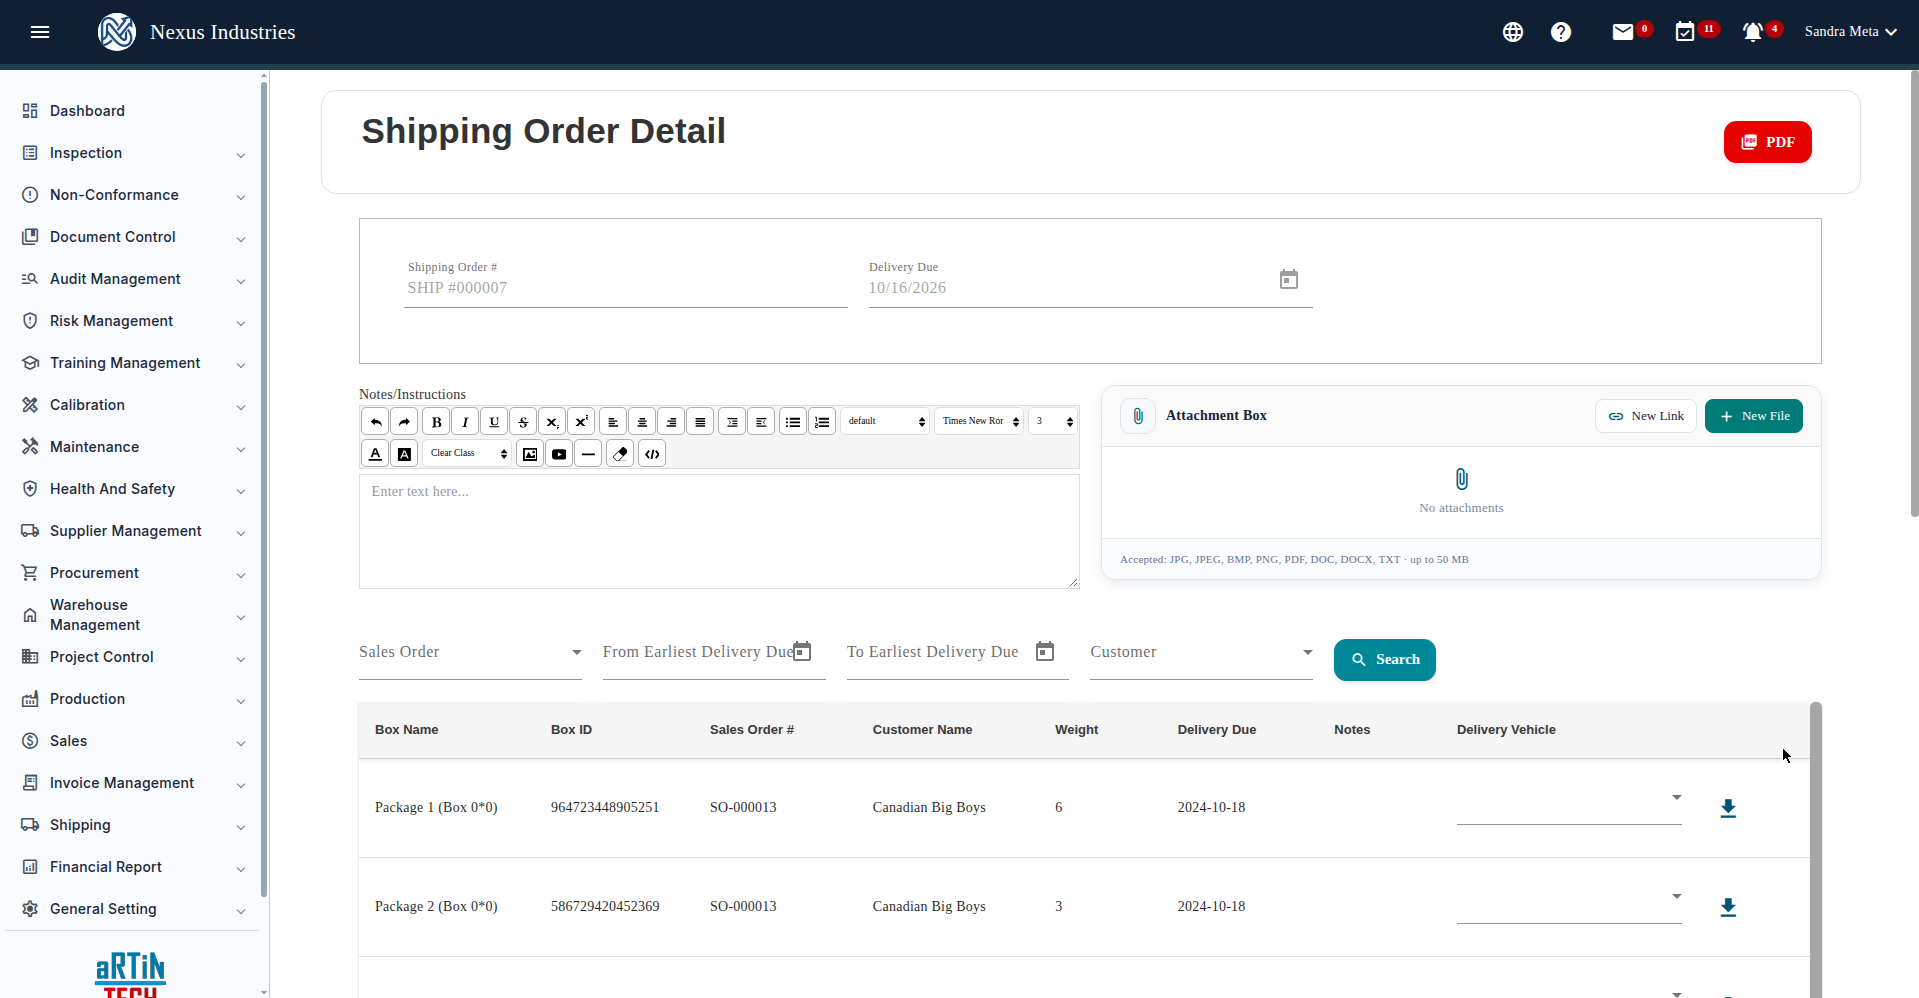Image resolution: width=1919 pixels, height=998 pixels.
Task: Apply underline formatting in notes editor
Action: 494,422
